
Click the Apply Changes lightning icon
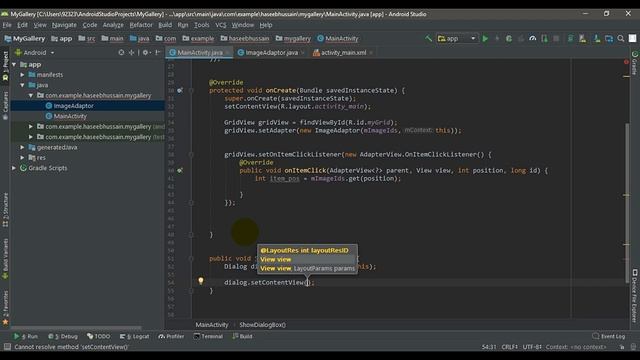(497, 39)
